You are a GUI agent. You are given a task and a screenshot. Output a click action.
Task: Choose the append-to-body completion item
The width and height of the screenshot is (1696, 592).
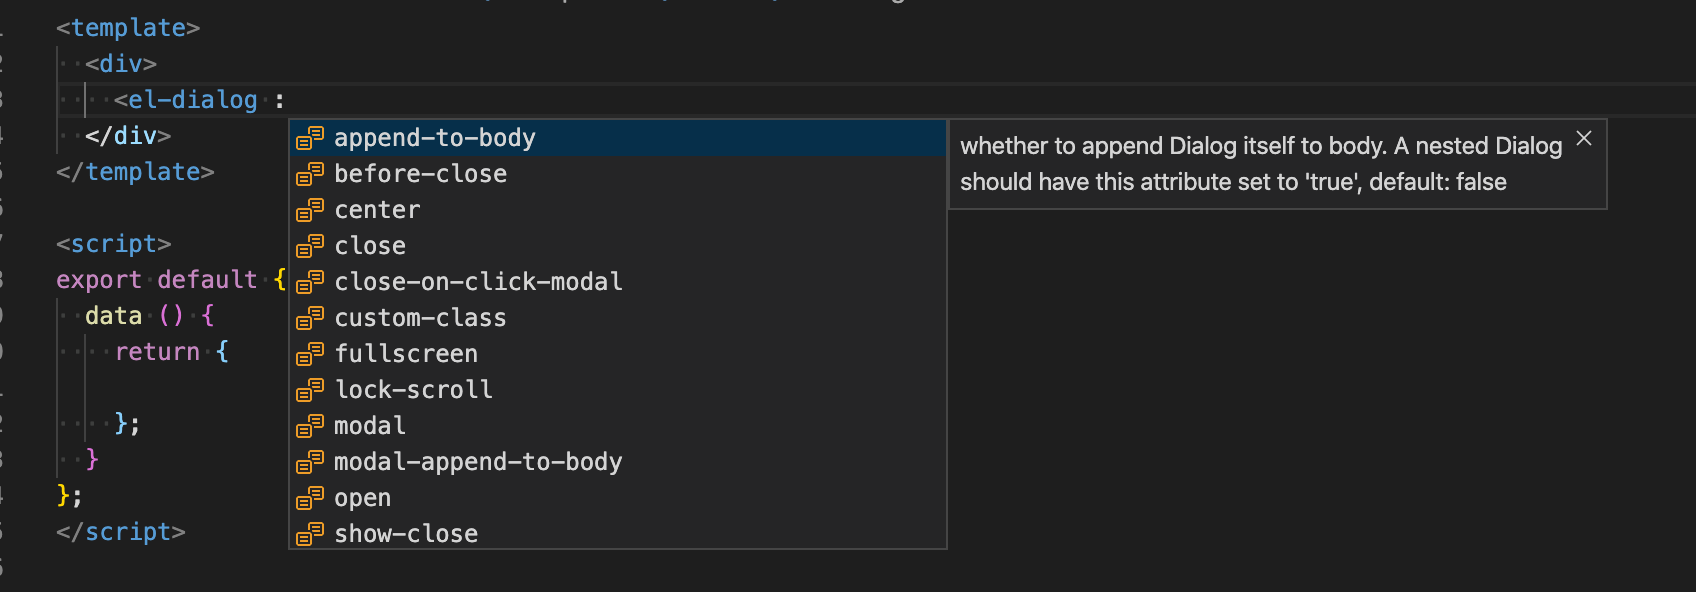pyautogui.click(x=618, y=138)
